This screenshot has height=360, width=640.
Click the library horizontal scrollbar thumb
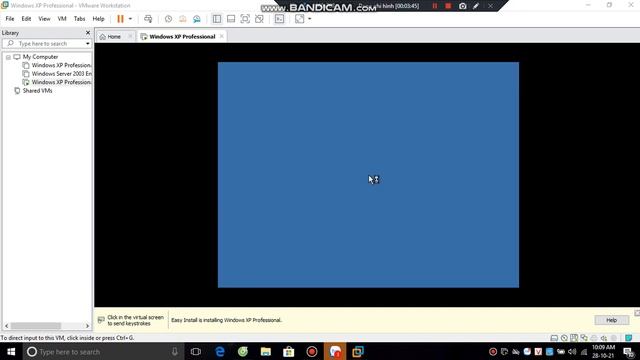click(36, 326)
